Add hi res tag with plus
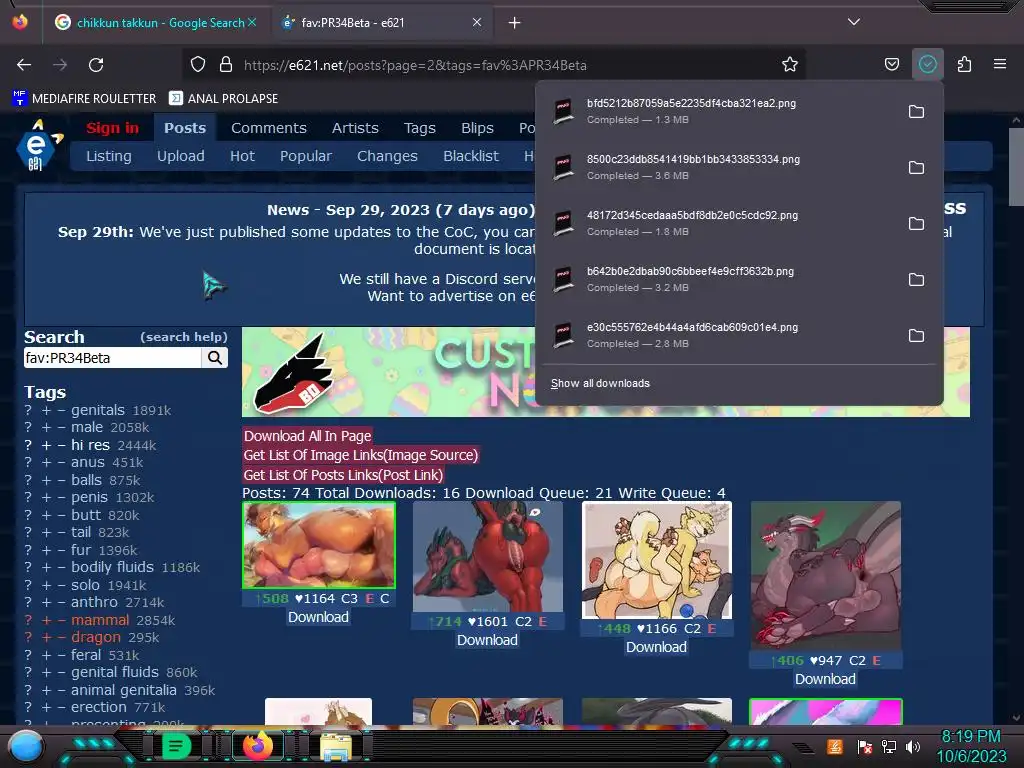 point(46,445)
